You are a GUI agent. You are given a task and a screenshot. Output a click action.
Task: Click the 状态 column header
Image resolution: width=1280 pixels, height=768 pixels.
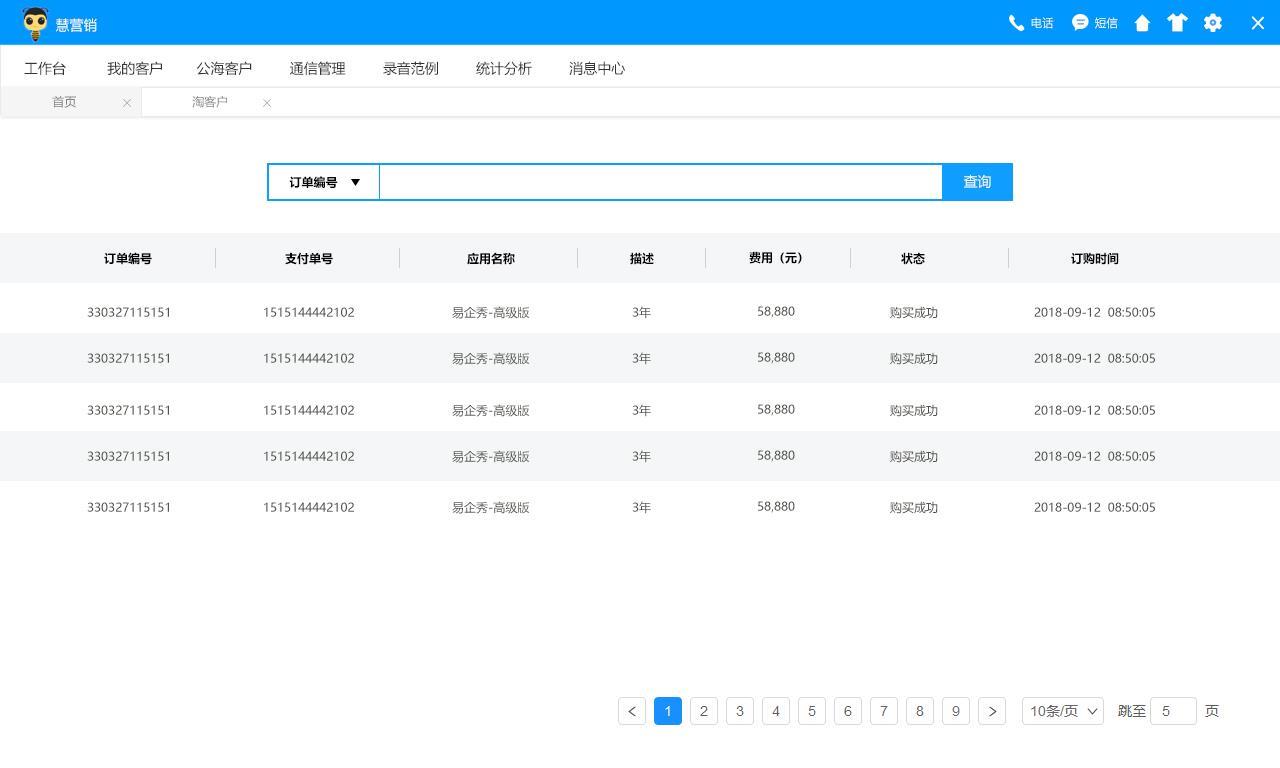913,258
